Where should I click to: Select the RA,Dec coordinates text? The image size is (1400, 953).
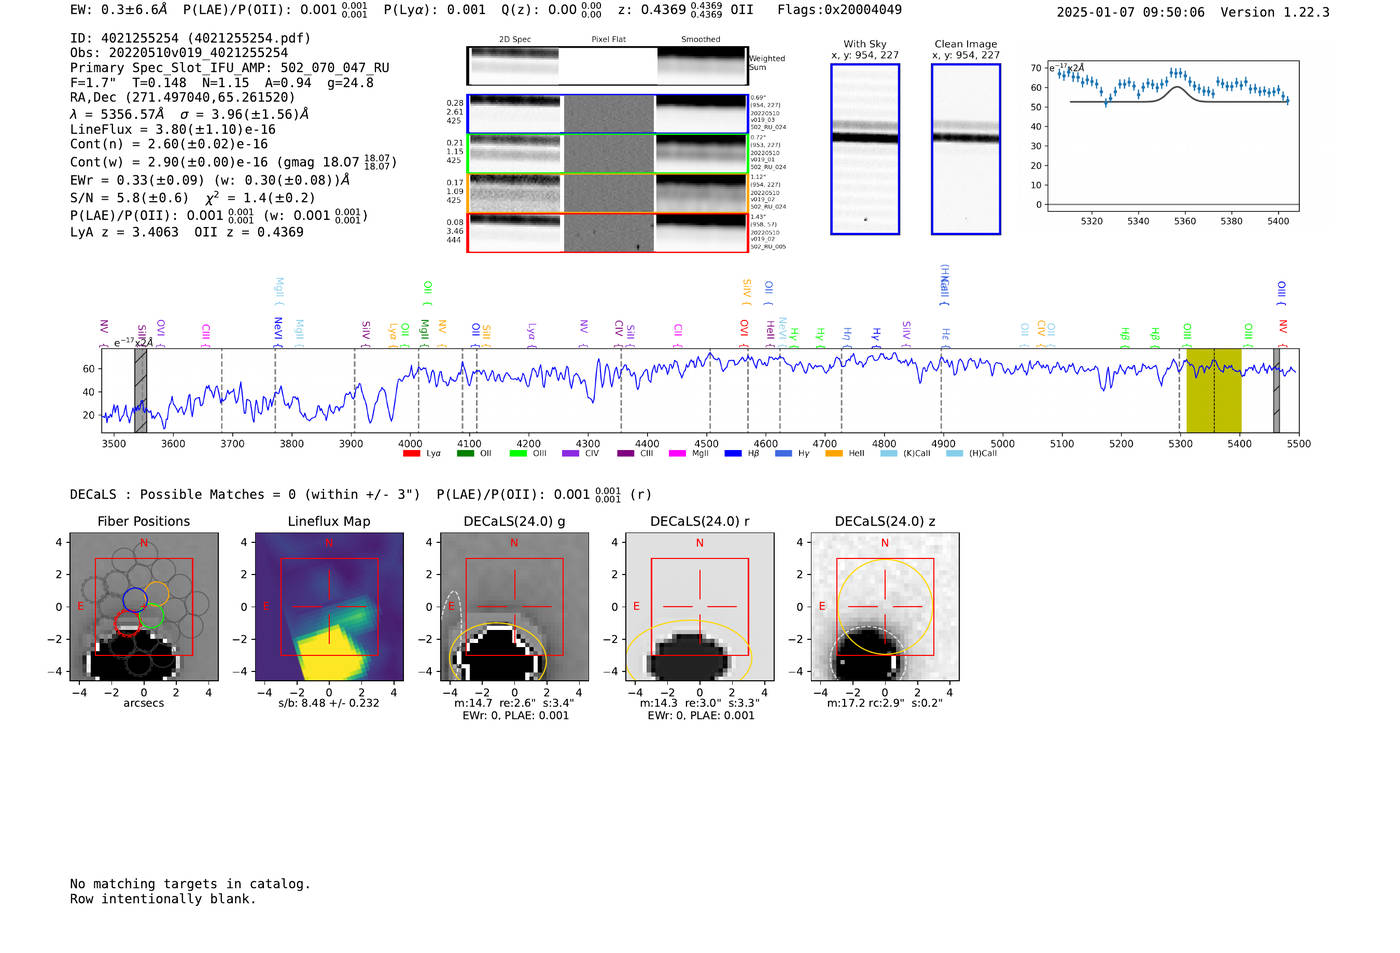tap(183, 98)
